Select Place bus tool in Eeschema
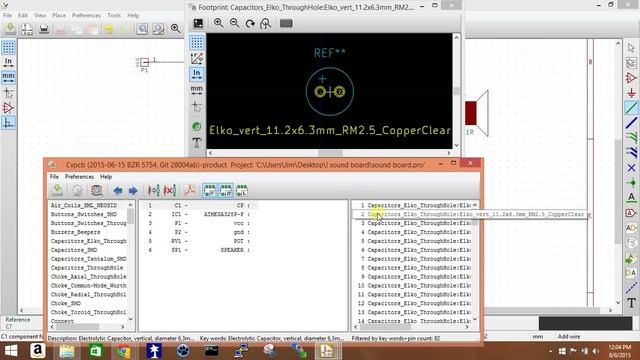The image size is (640, 360). (x=631, y=123)
